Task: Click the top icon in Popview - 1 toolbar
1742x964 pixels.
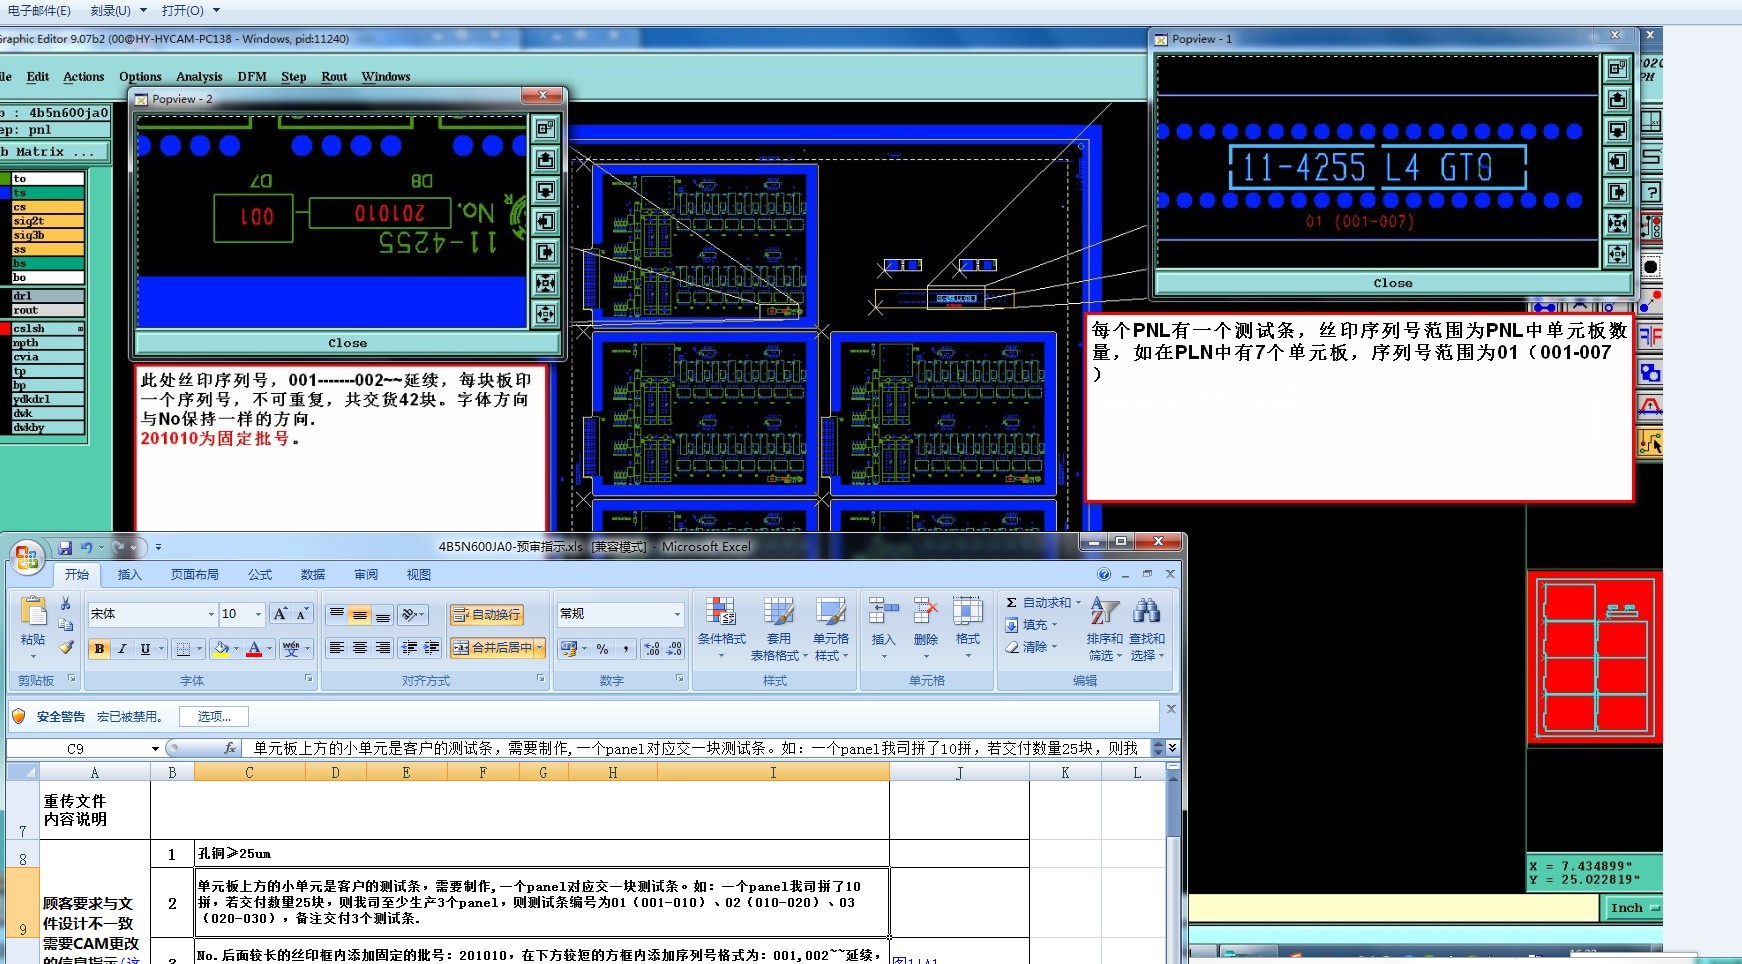Action: [x=1618, y=69]
